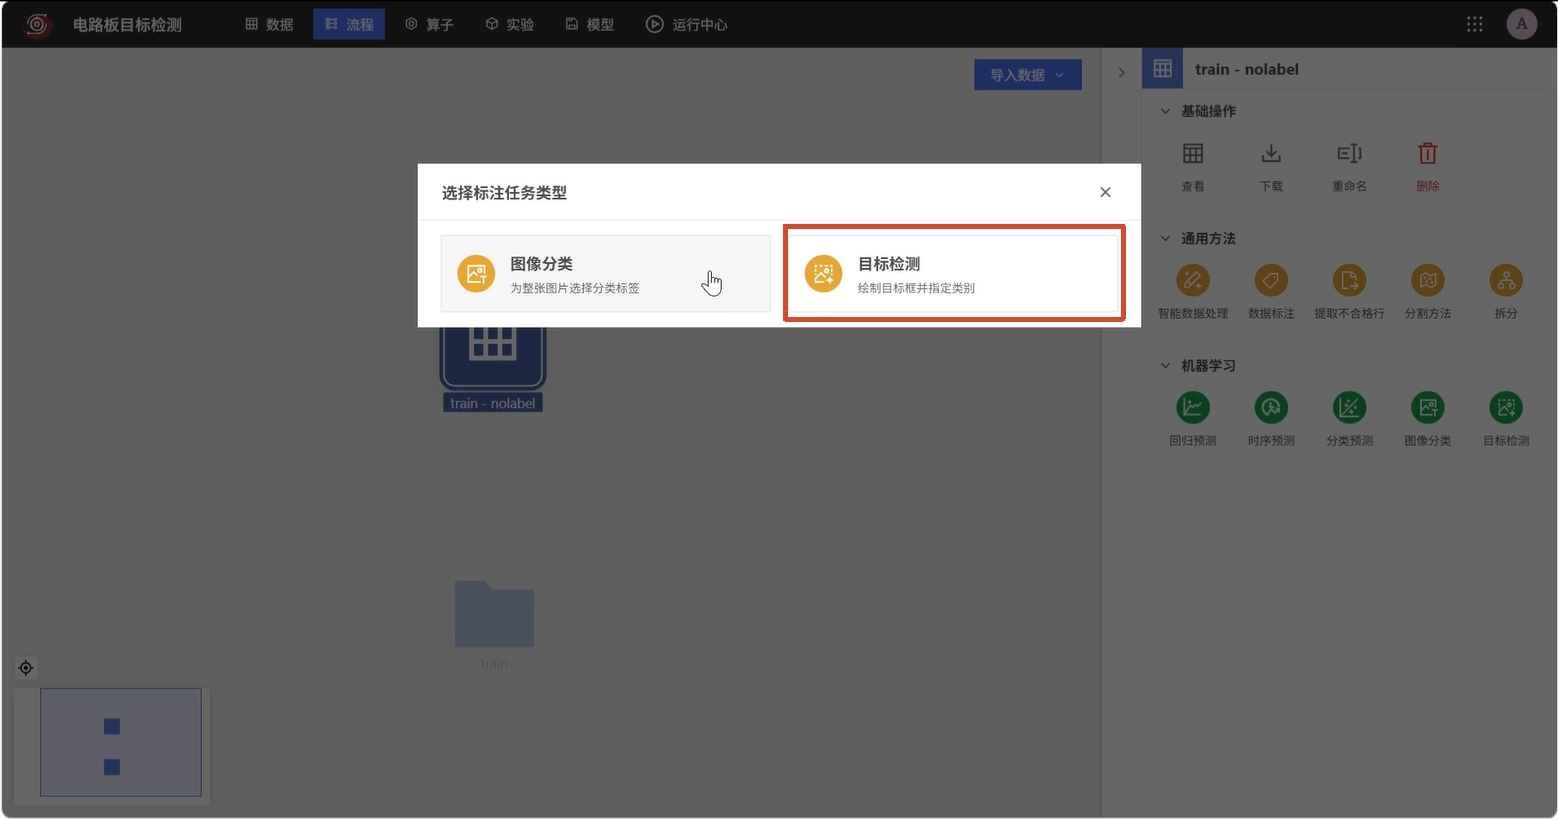Open the user avatar A menu
The image size is (1558, 819).
coord(1522,24)
